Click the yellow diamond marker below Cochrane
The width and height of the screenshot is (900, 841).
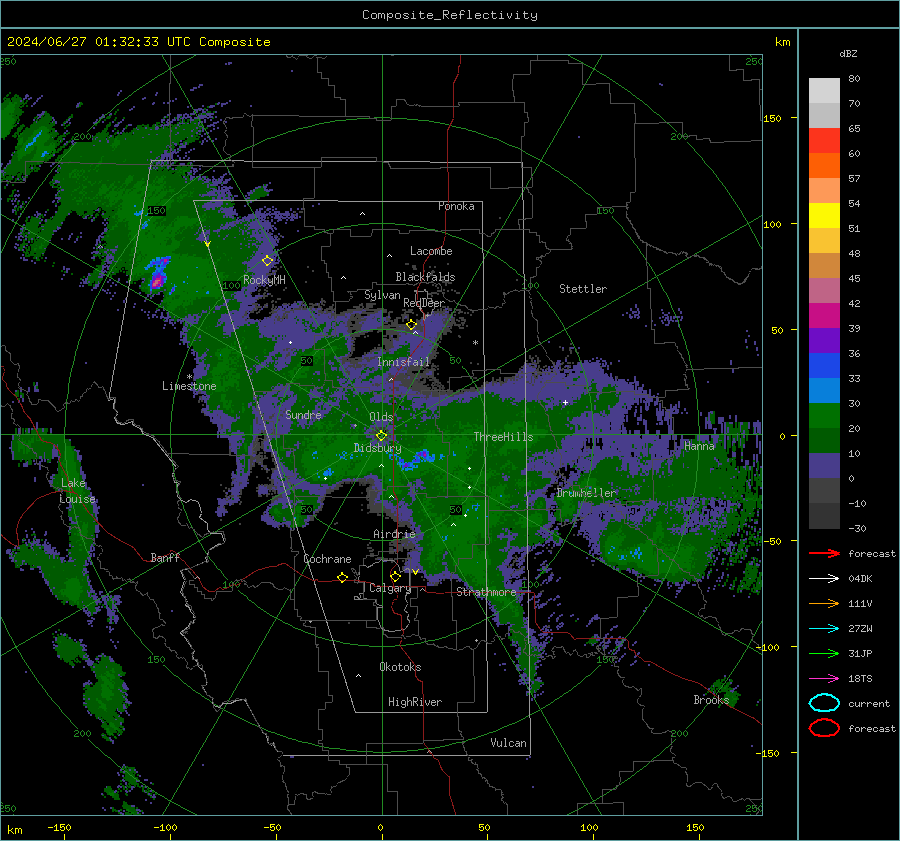(342, 578)
